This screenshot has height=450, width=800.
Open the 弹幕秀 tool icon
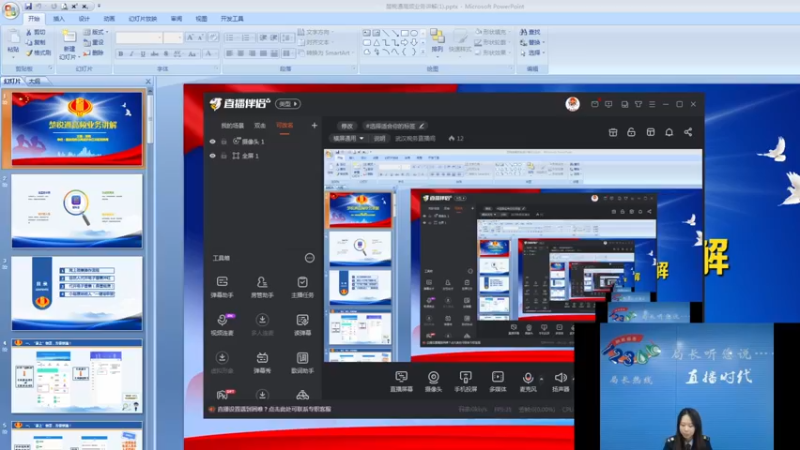coord(262,362)
